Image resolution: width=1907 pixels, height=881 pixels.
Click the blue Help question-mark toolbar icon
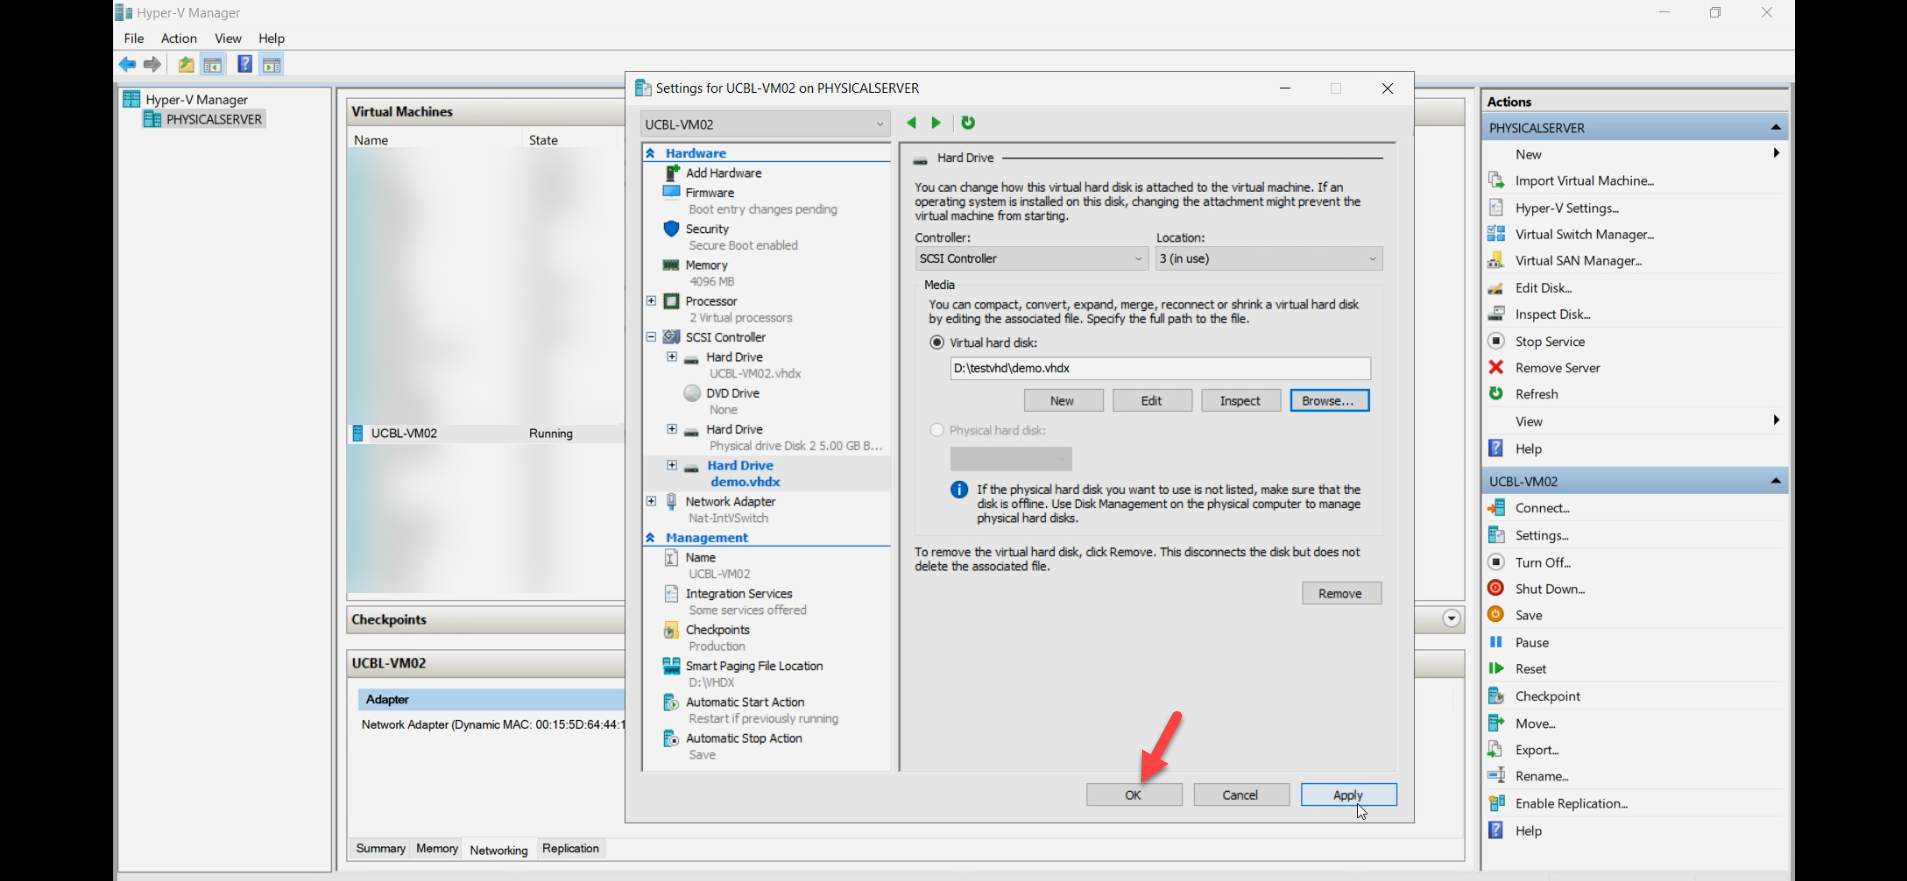tap(244, 64)
